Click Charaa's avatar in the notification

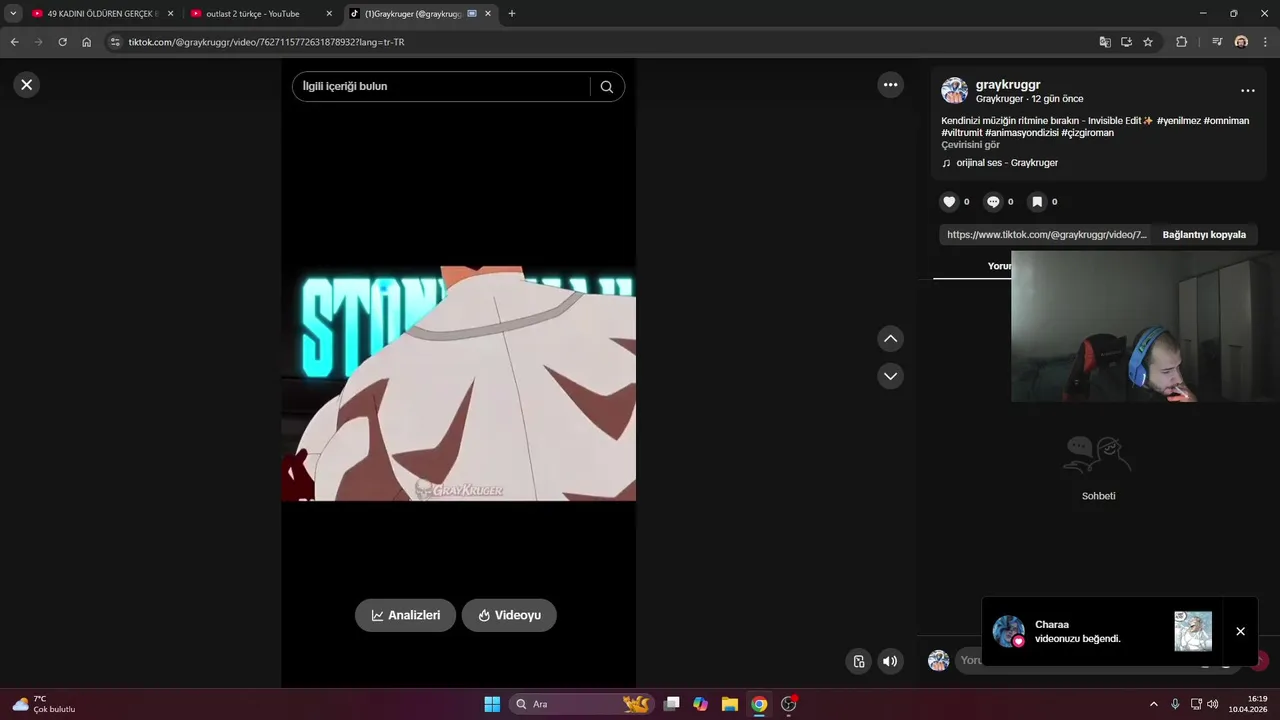pyautogui.click(x=1008, y=631)
